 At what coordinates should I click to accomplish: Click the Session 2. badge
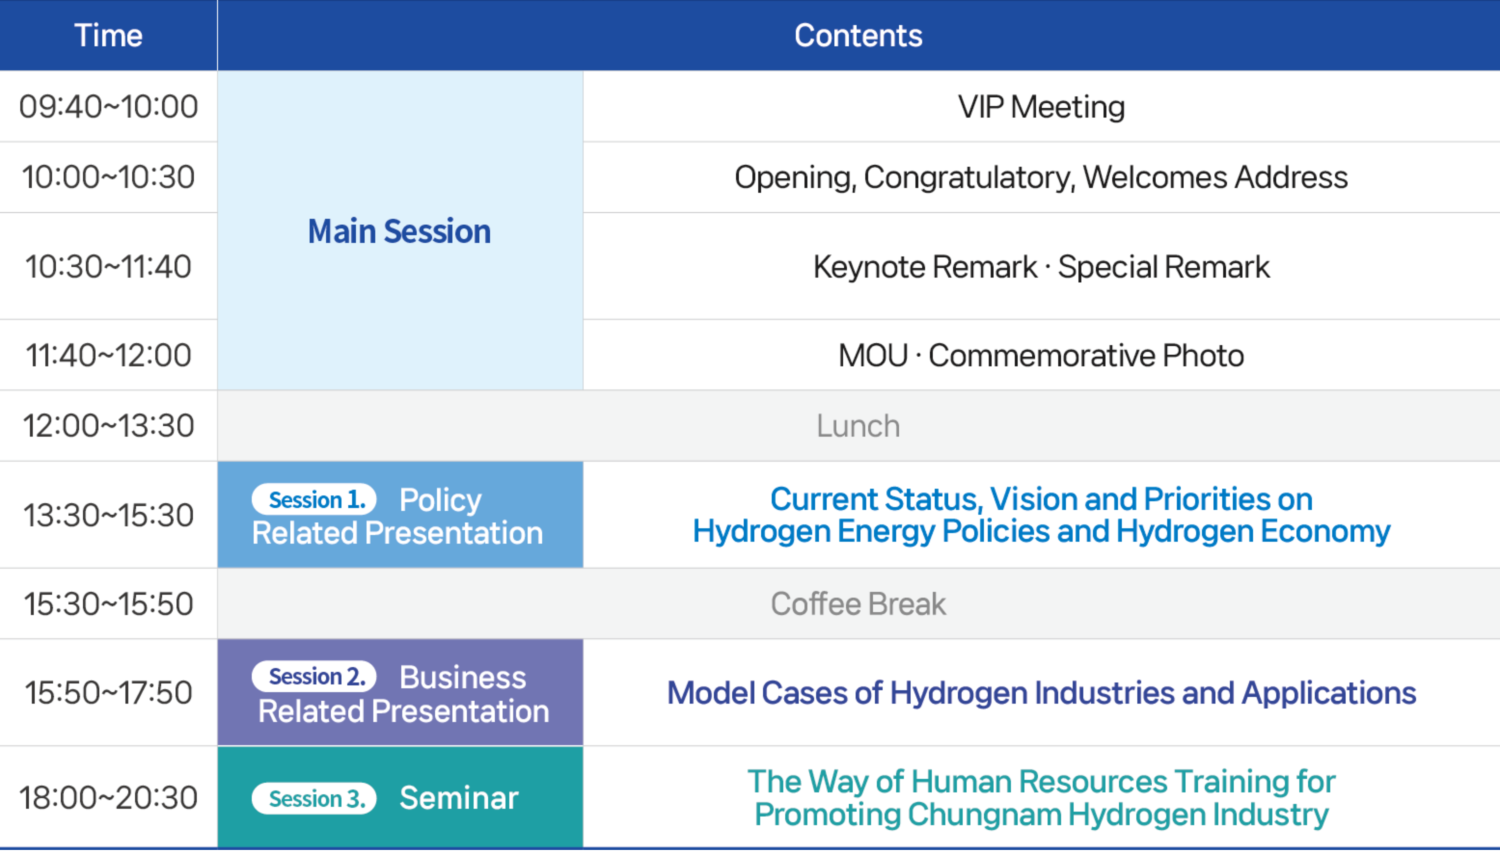click(x=314, y=676)
